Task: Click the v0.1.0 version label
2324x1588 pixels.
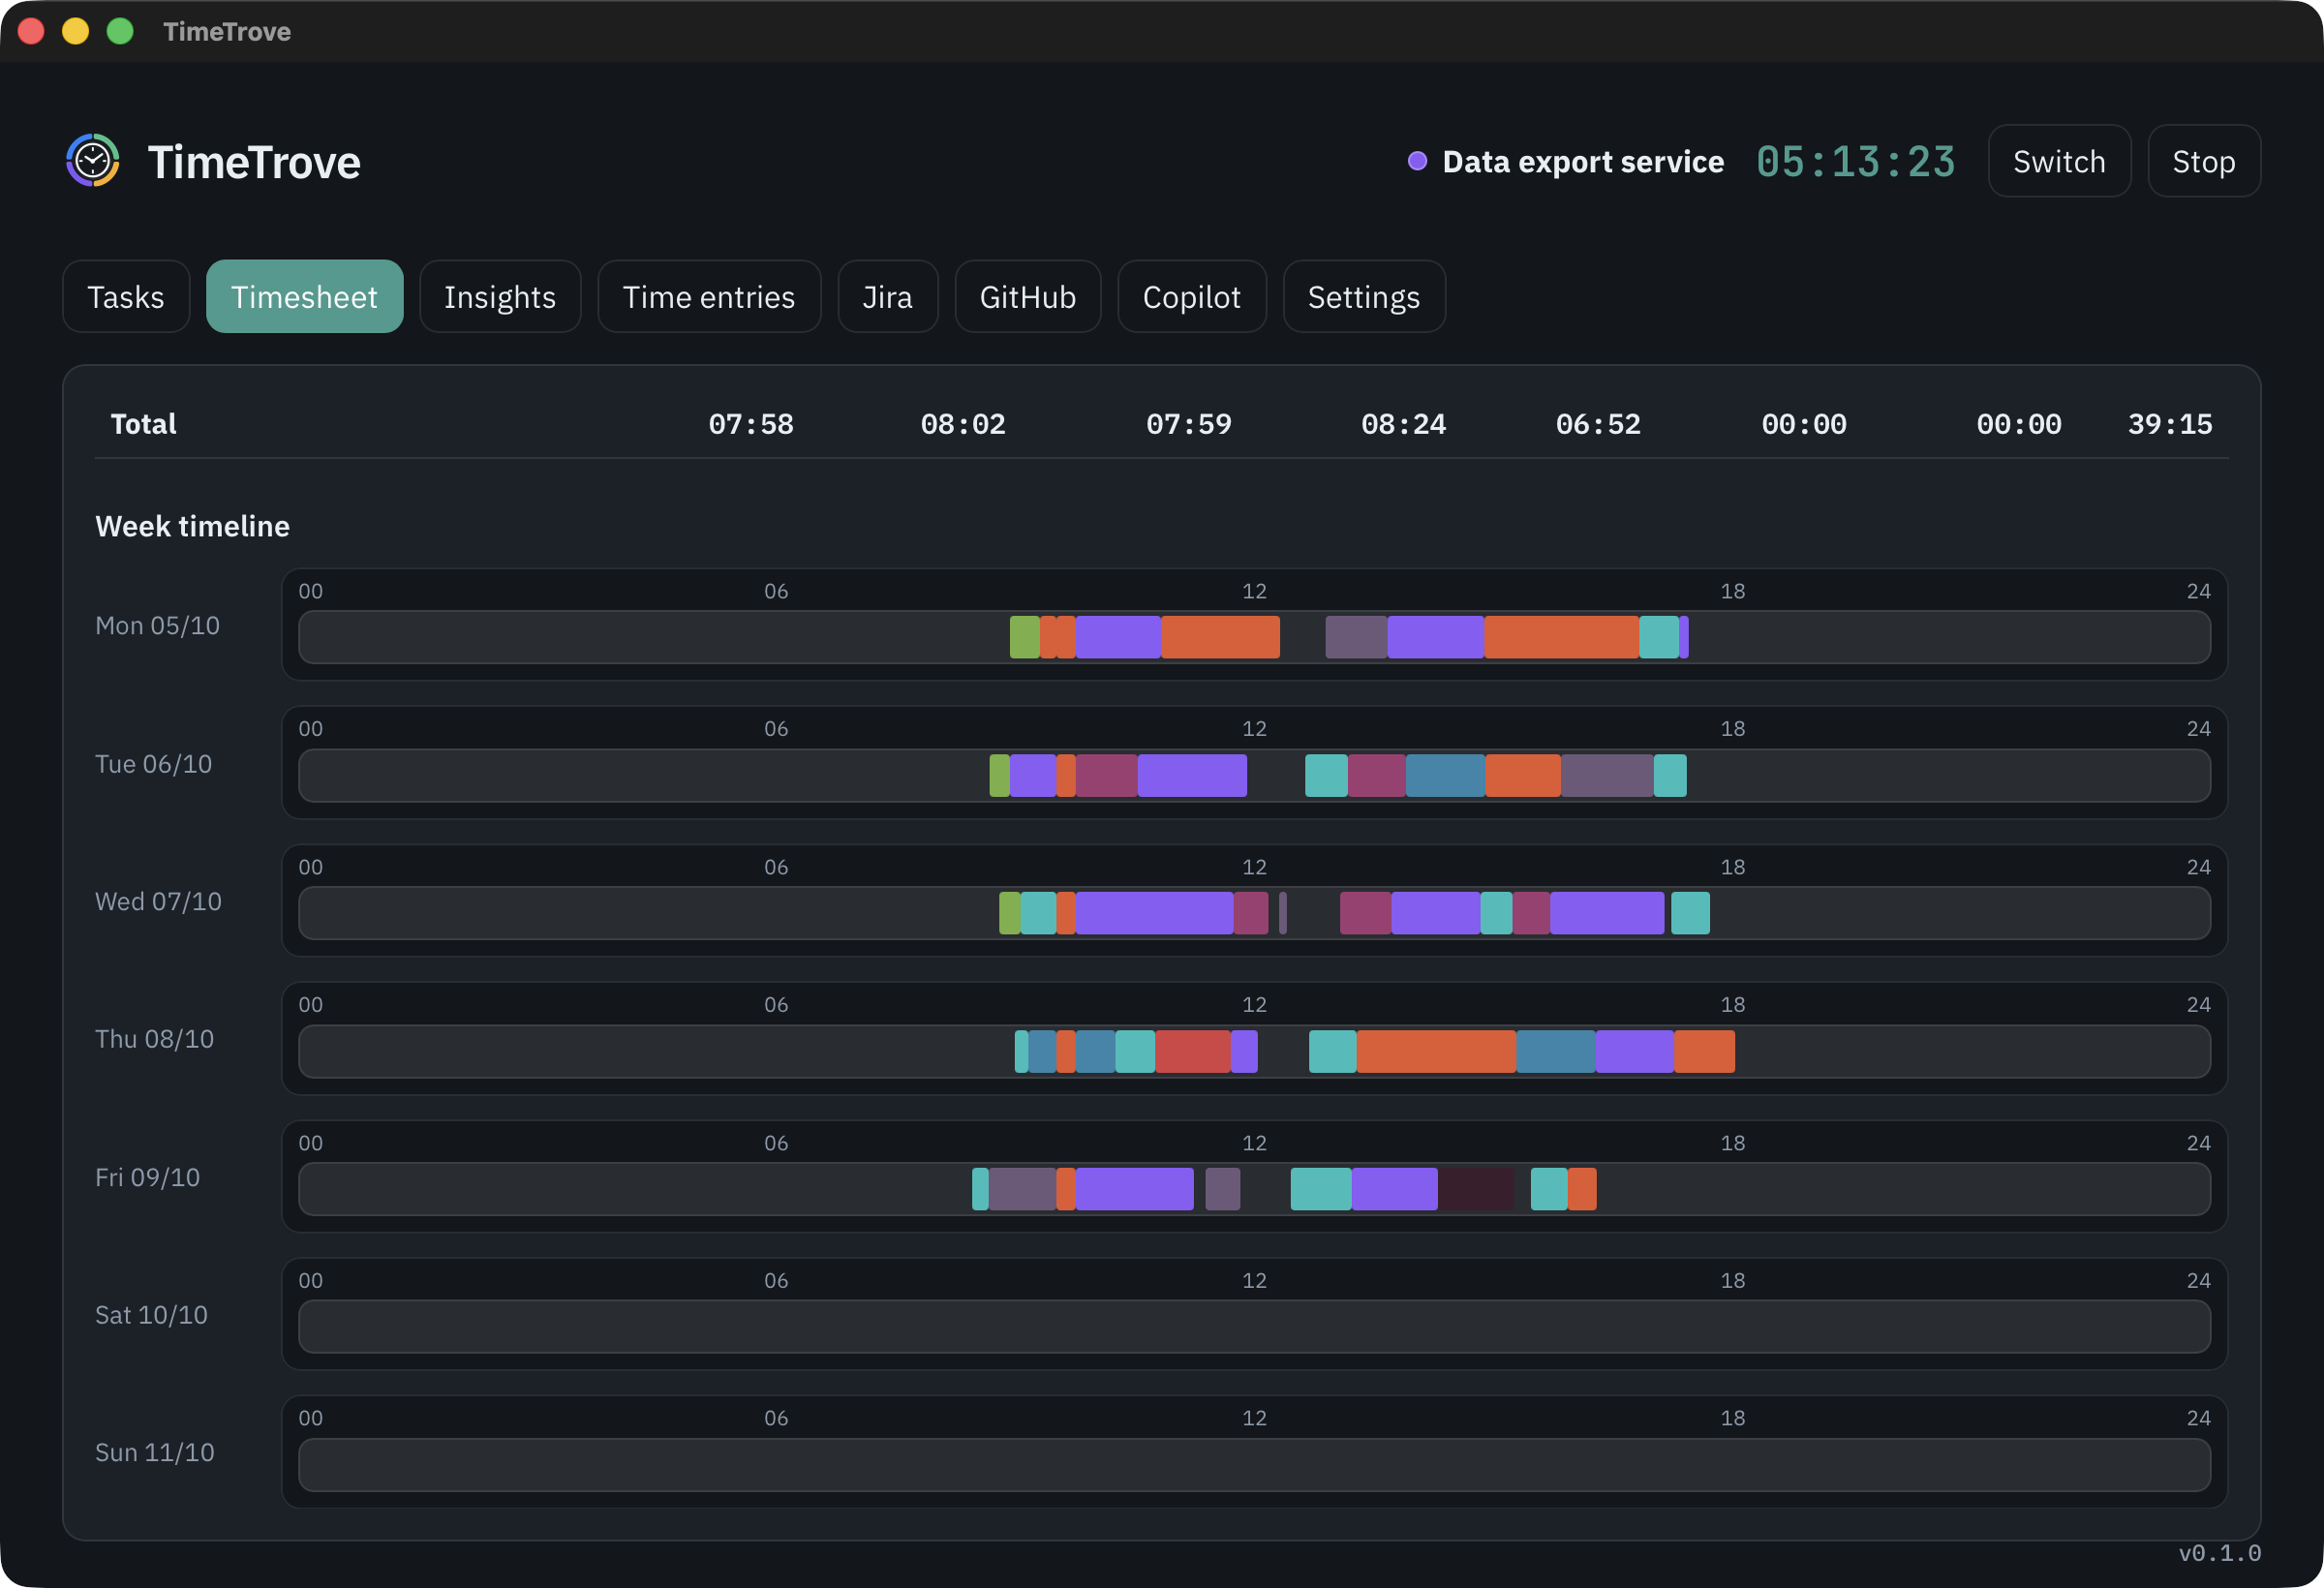Action: click(2220, 1553)
